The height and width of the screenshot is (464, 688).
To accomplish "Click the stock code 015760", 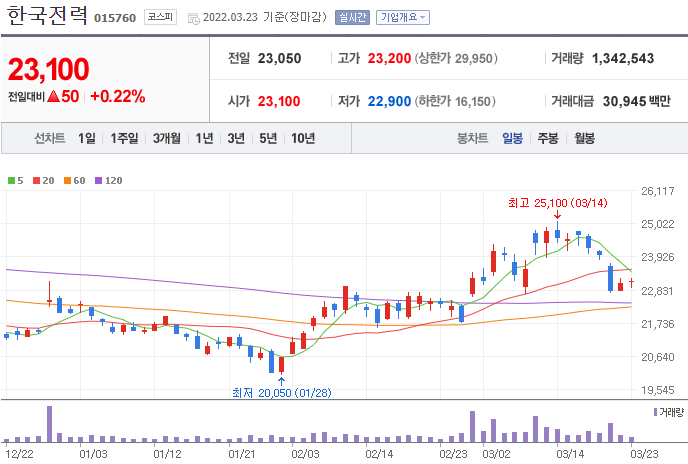I will point(115,18).
